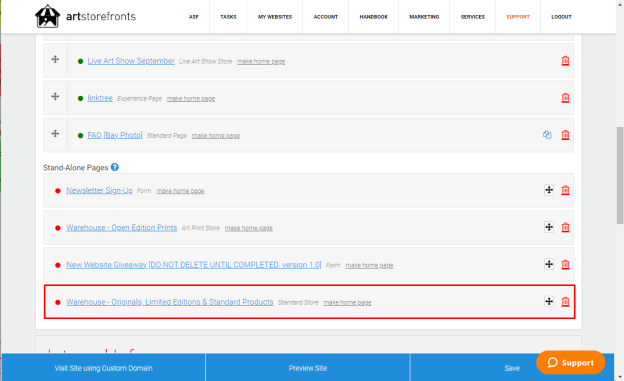Open Warehouse - Originals, Limited Editions link

pos(170,302)
